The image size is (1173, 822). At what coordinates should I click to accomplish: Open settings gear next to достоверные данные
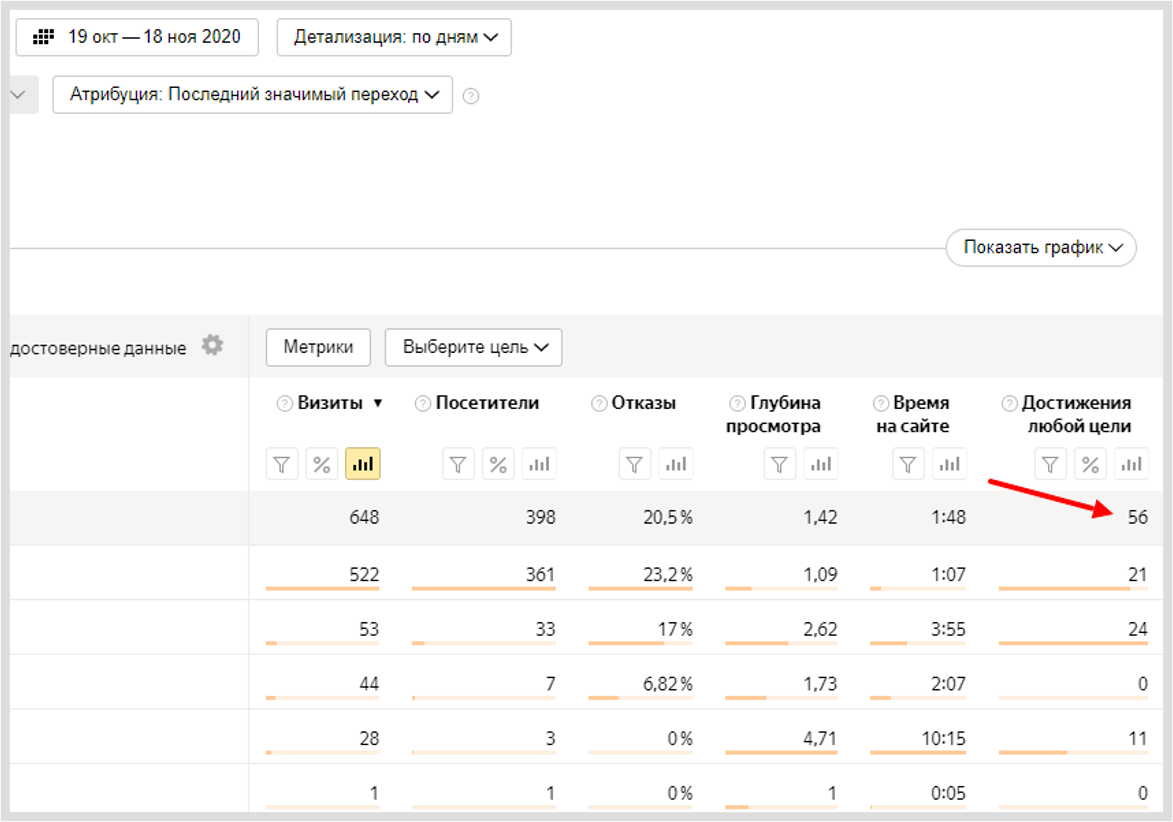212,346
